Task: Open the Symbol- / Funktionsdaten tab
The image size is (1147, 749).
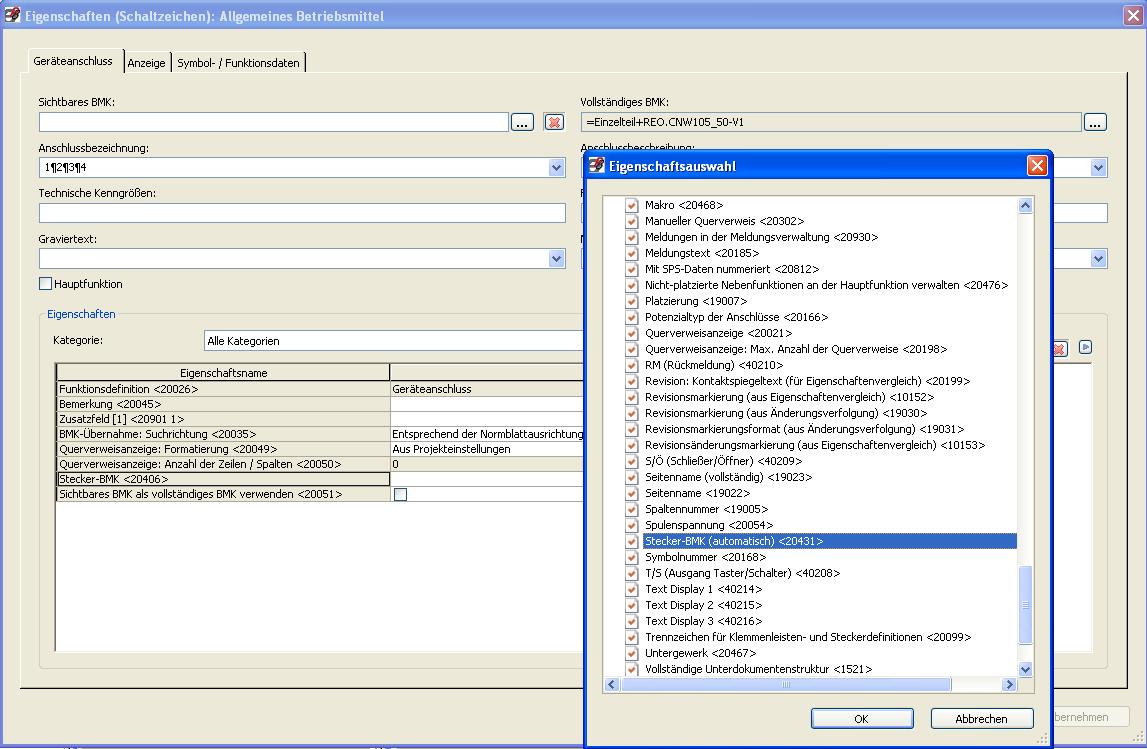Action: click(x=238, y=63)
